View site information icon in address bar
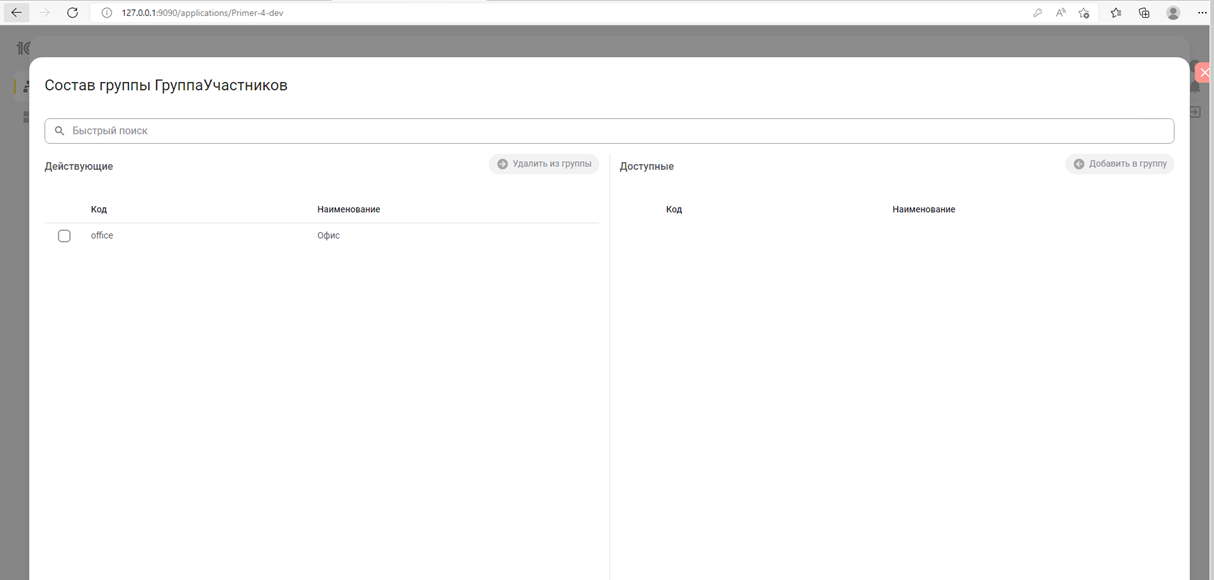Viewport: 1214px width, 580px height. [107, 13]
